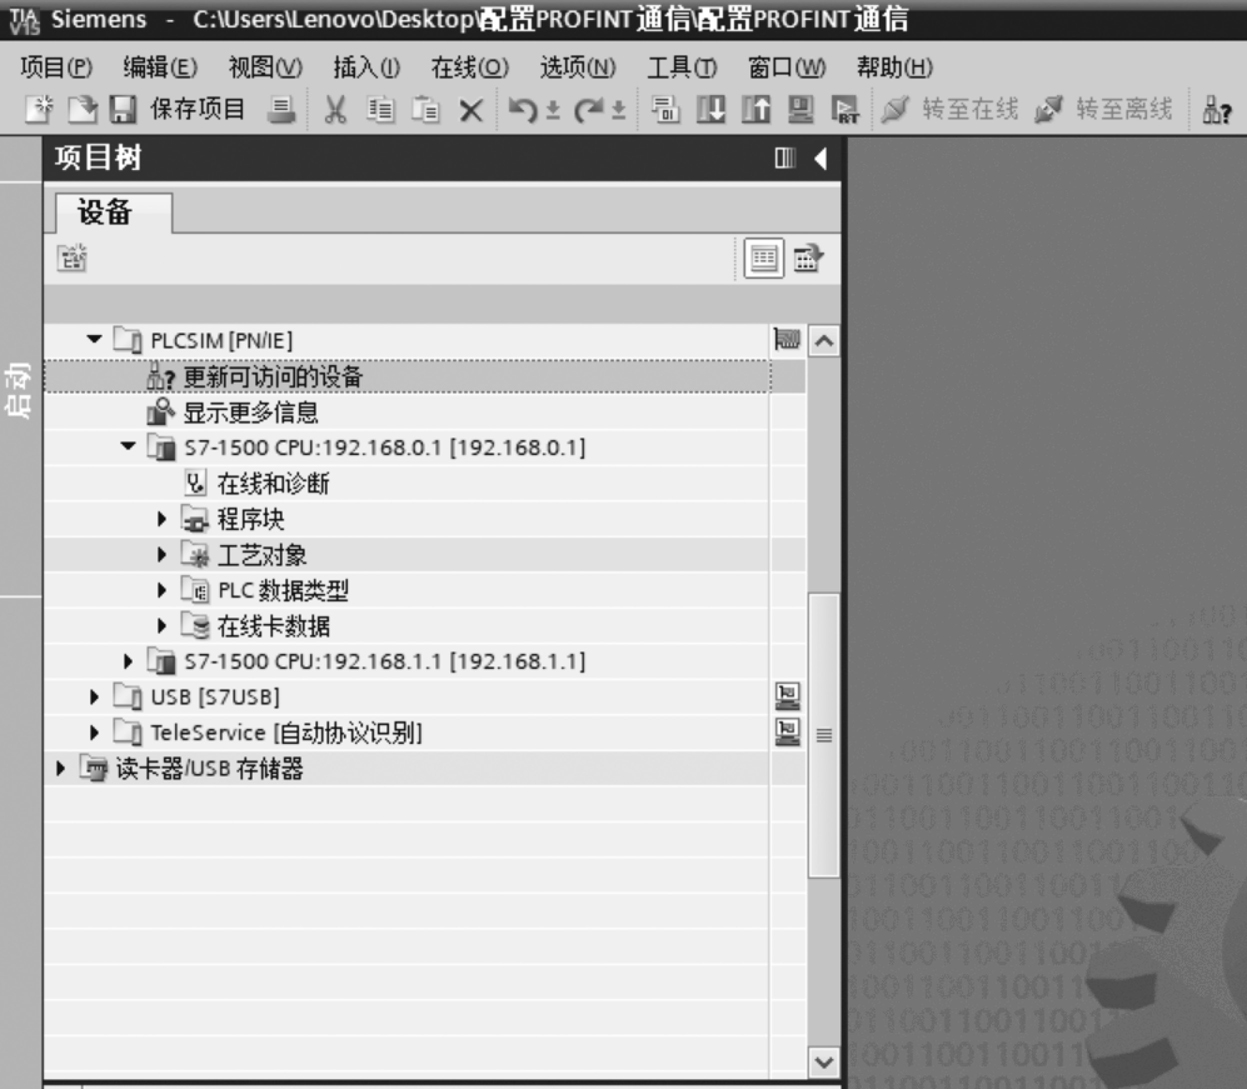Click the project tree scrollbar down arrow
This screenshot has height=1089, width=1247.
[x=824, y=1062]
